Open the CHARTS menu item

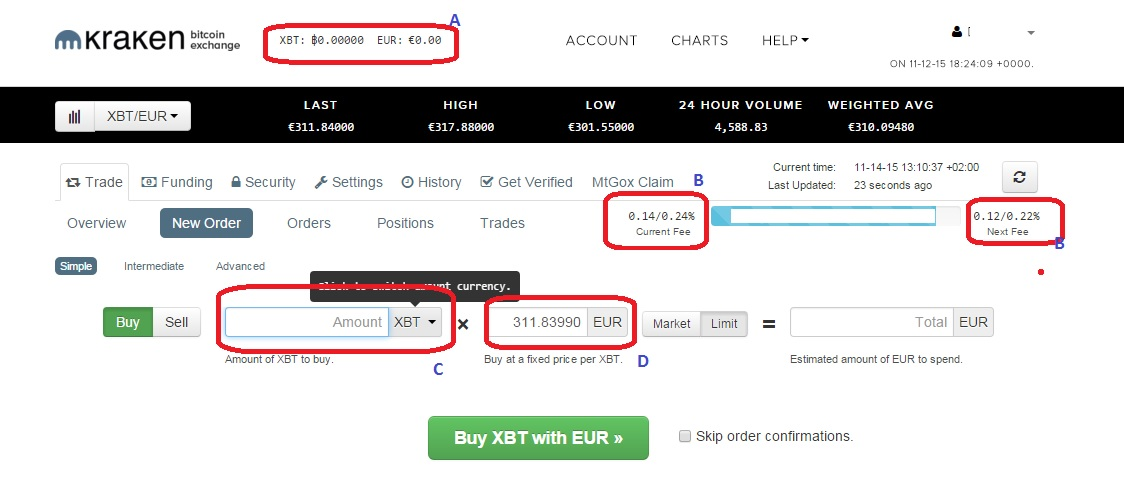(x=700, y=41)
